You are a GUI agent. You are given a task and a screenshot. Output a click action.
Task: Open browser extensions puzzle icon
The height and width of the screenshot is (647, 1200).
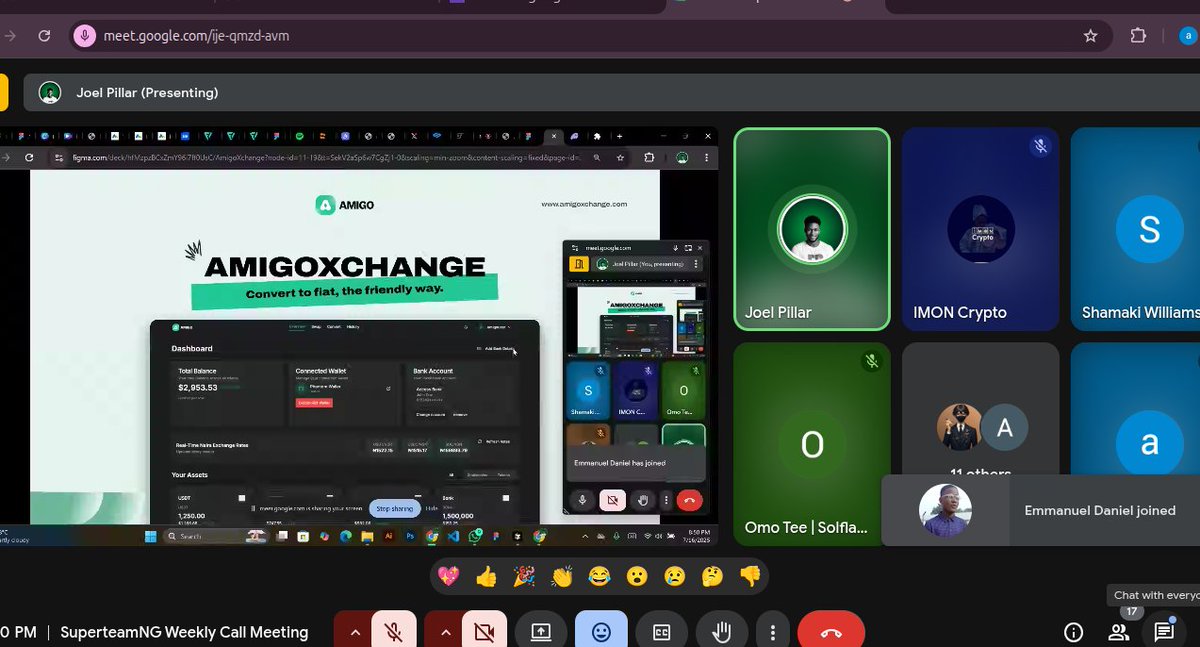(x=1138, y=36)
